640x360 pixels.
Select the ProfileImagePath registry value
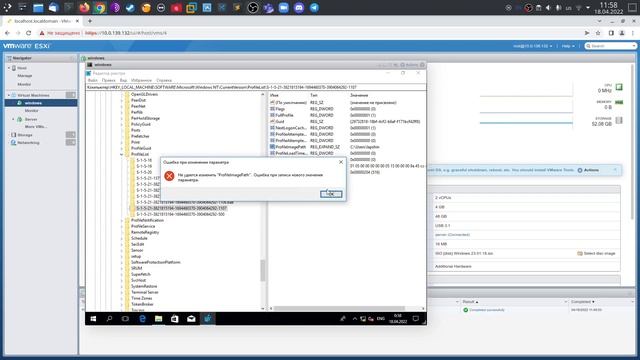coord(291,147)
